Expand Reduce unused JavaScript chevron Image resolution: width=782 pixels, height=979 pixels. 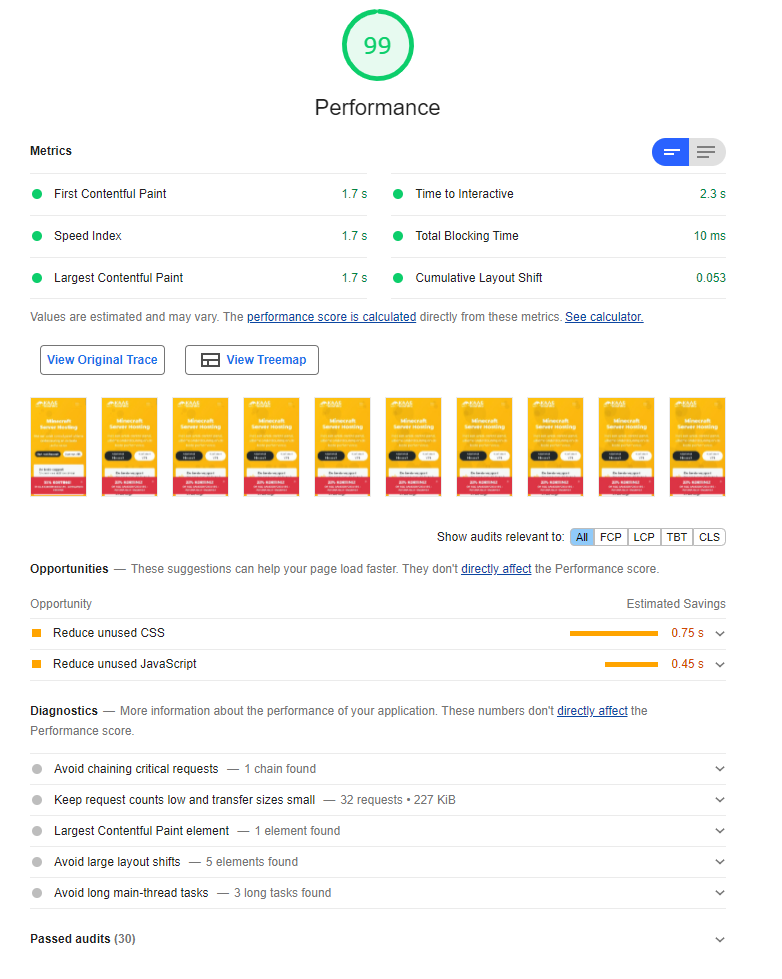(x=719, y=665)
